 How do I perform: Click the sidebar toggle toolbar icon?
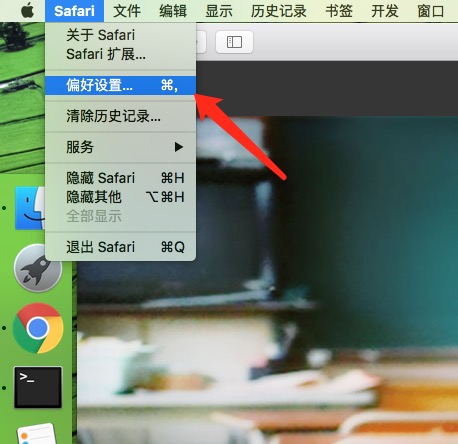click(x=234, y=42)
